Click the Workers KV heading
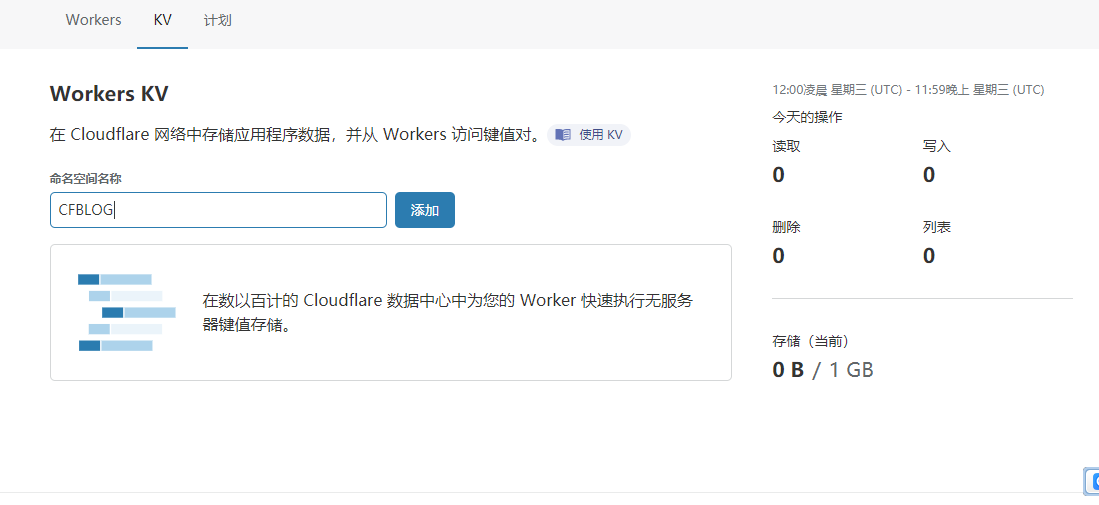The image size is (1099, 505). point(109,94)
